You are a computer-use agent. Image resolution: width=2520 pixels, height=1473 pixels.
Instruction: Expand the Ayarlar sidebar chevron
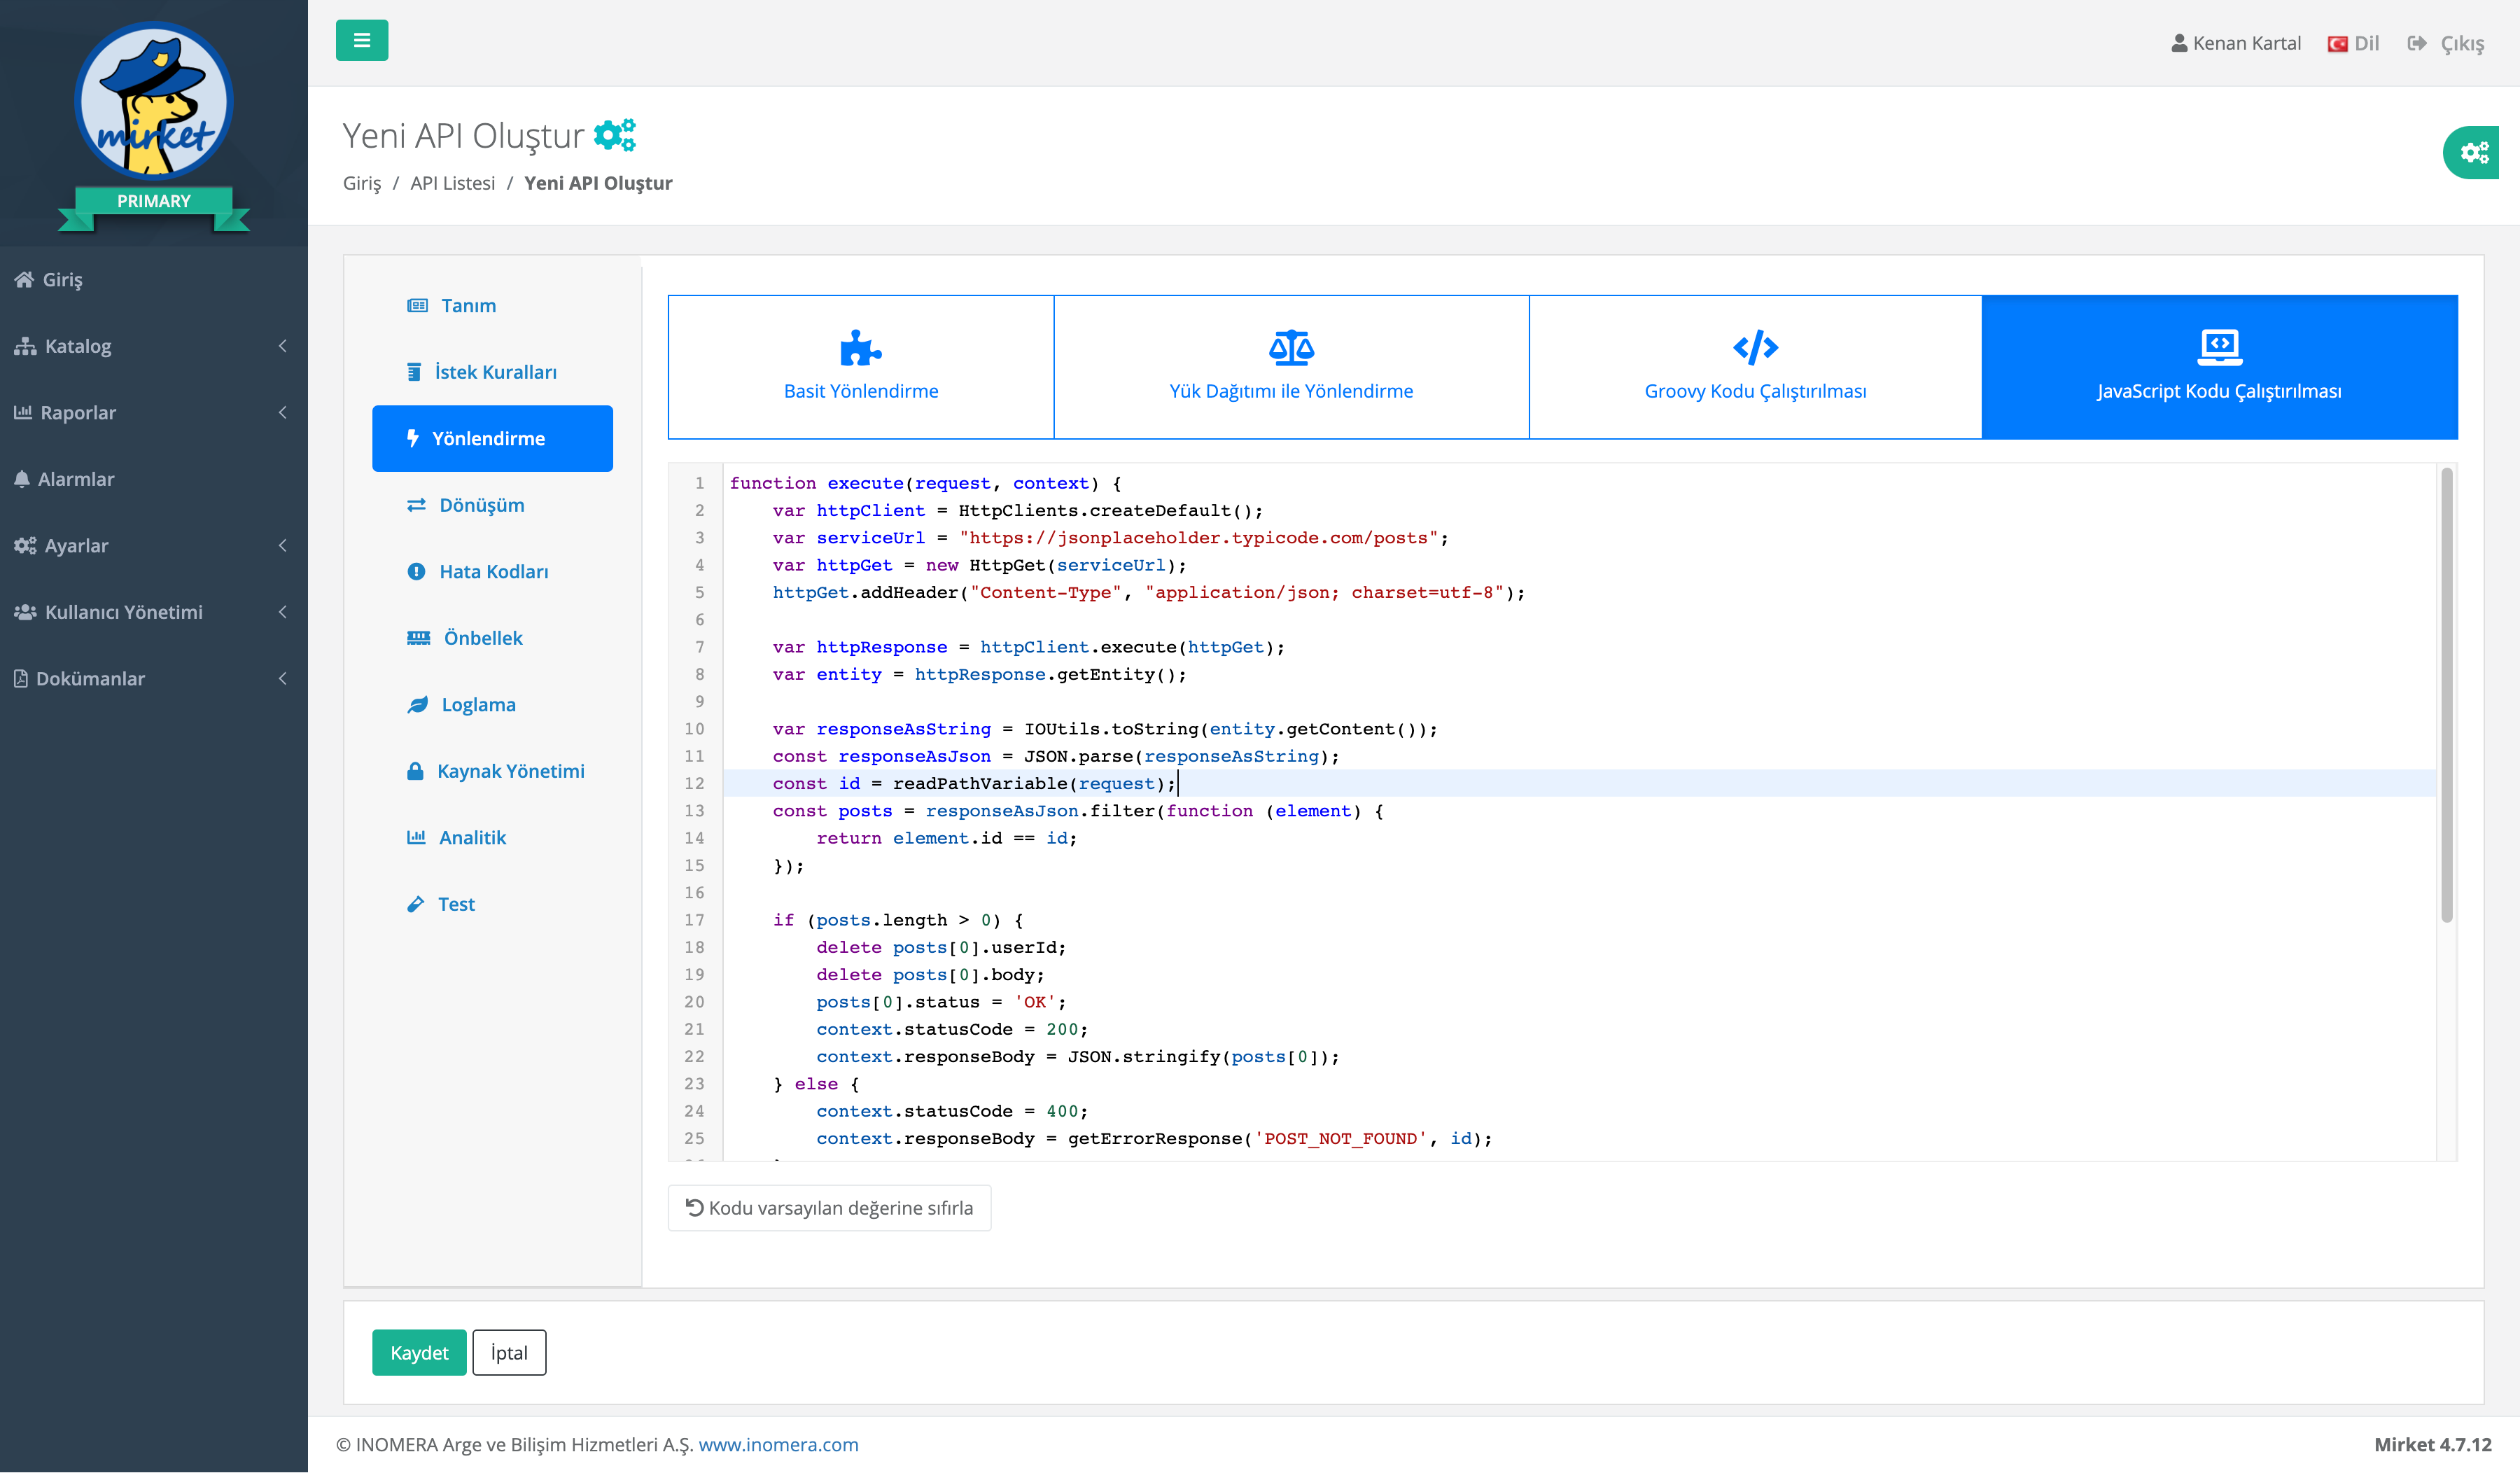[283, 545]
